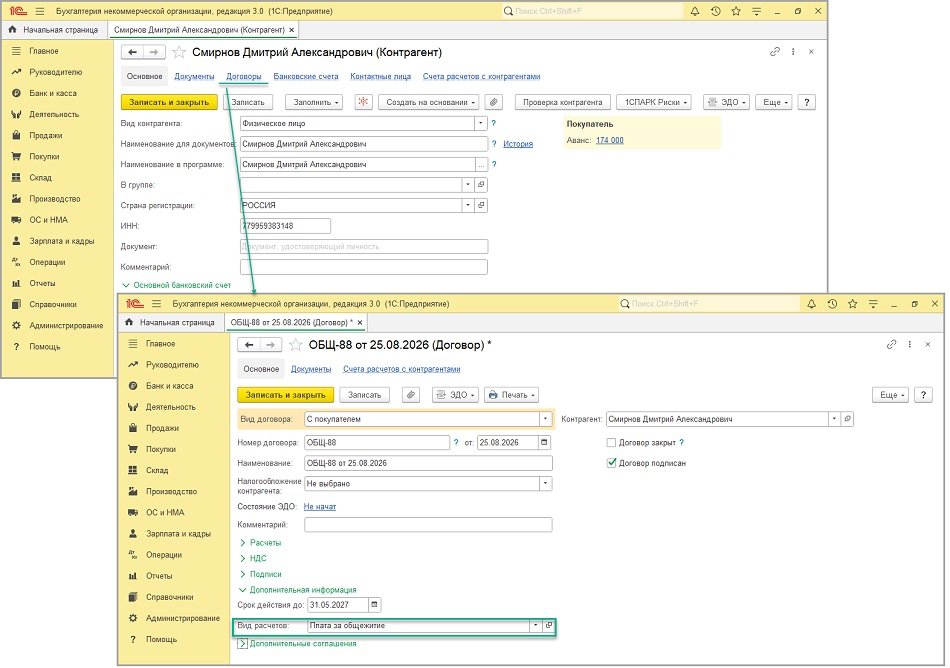The image size is (950, 668).
Task: Go forward with right arrow in contract window
Action: point(271,345)
